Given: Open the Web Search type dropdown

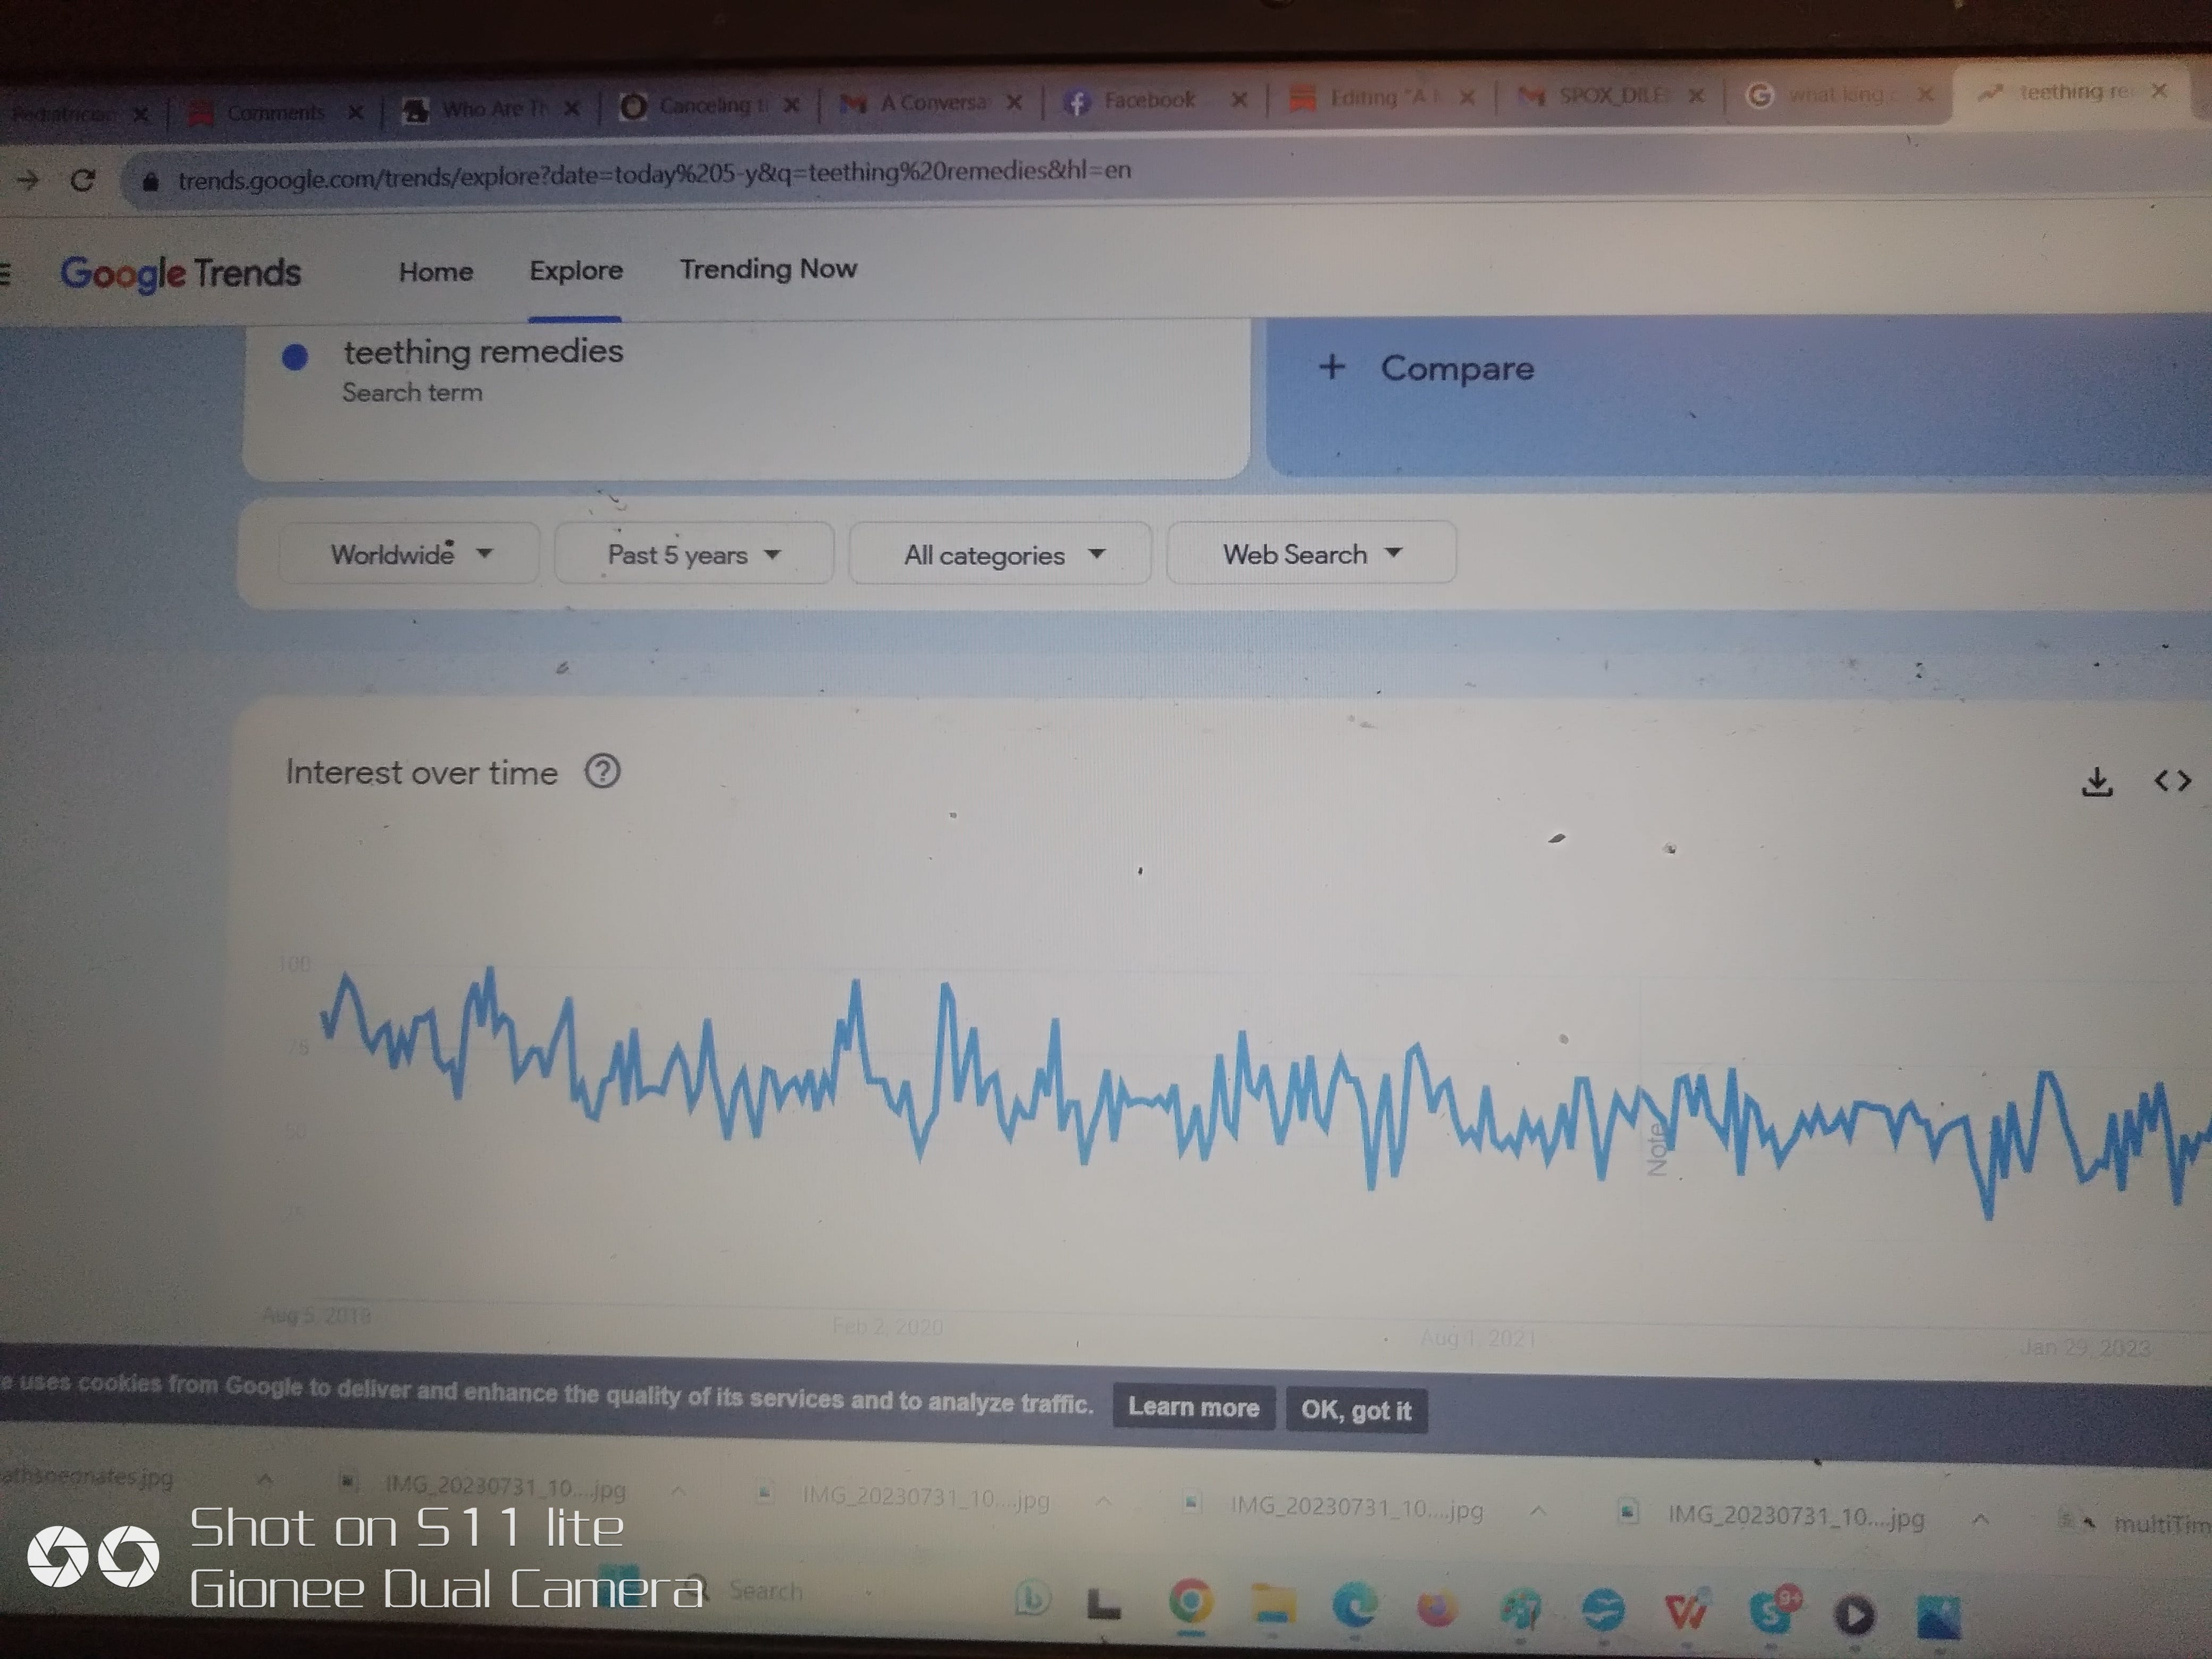Looking at the screenshot, I should point(1311,553).
